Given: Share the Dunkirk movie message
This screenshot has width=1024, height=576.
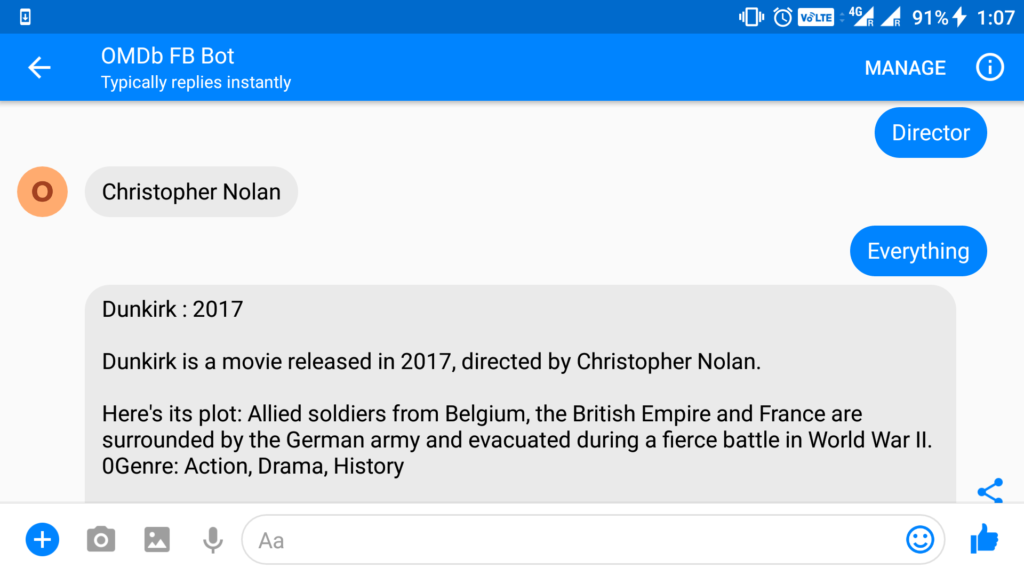Looking at the screenshot, I should 991,491.
